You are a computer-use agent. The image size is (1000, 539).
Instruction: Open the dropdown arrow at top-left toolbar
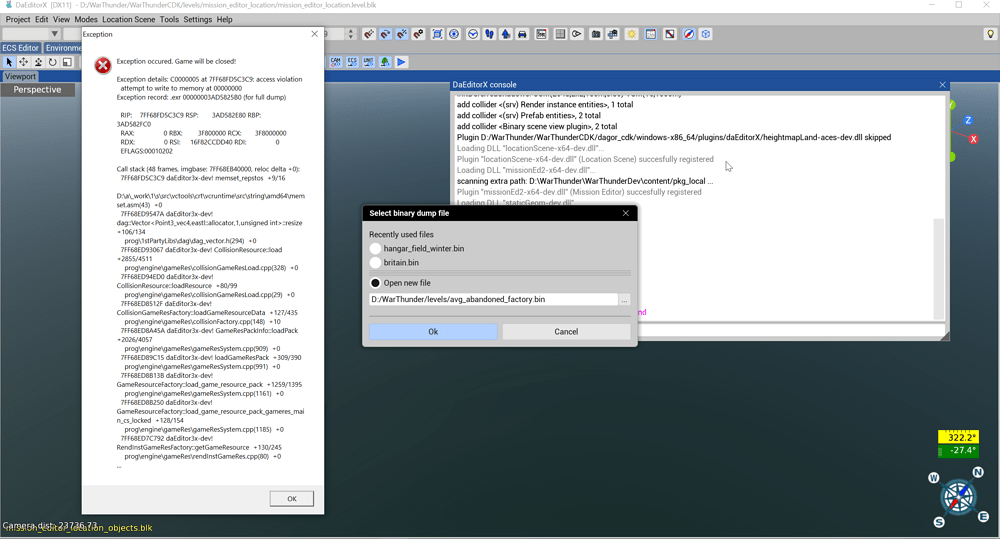click(55, 34)
